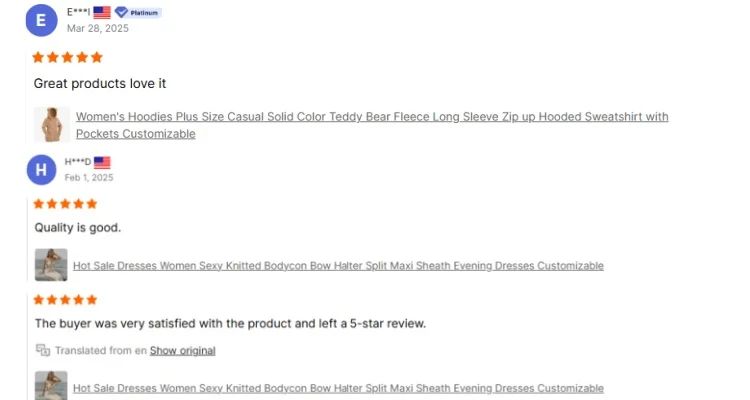Open the dress thumbnail below "Show original"
750x400 pixels.
pyautogui.click(x=51, y=386)
